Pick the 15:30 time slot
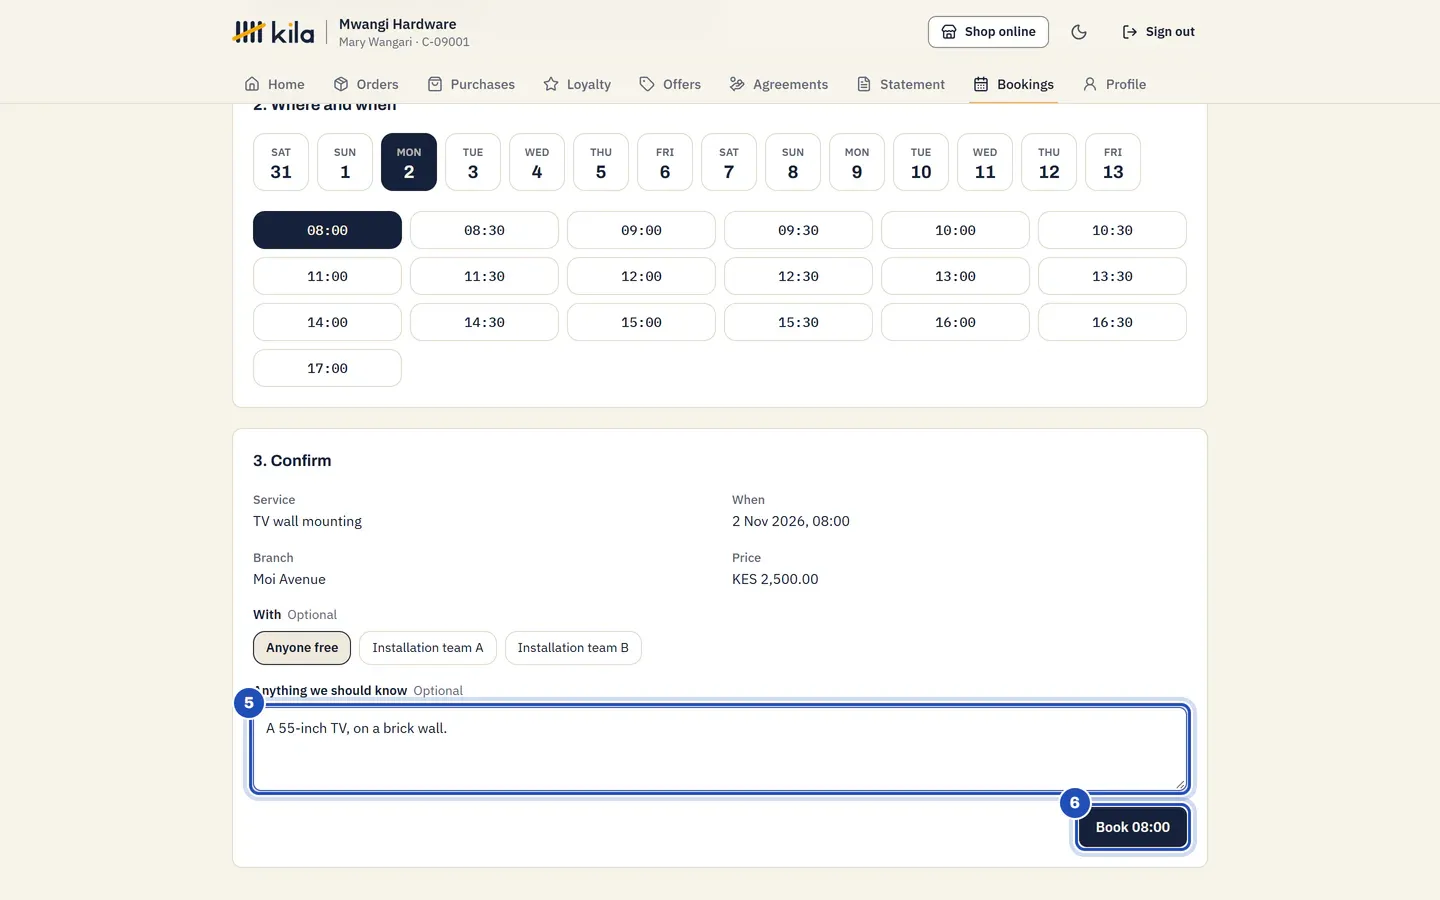 (798, 322)
